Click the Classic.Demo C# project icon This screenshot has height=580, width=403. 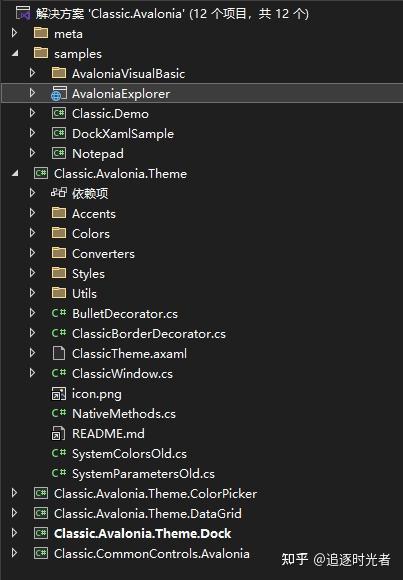(x=59, y=113)
